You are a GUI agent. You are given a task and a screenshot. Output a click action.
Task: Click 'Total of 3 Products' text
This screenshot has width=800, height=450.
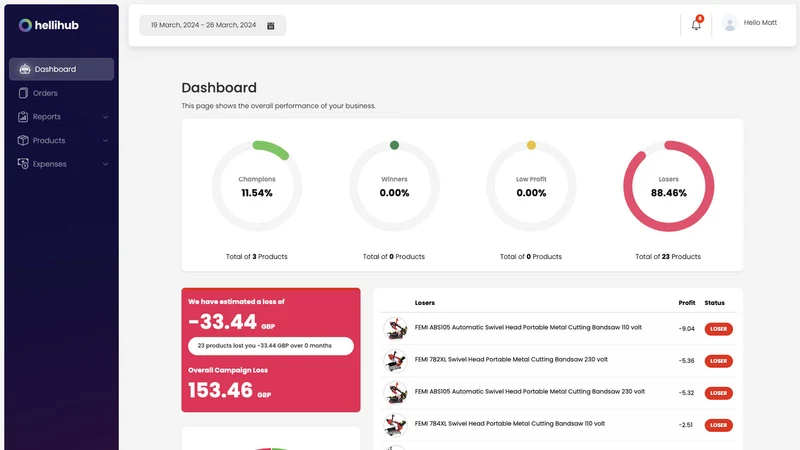click(x=257, y=257)
